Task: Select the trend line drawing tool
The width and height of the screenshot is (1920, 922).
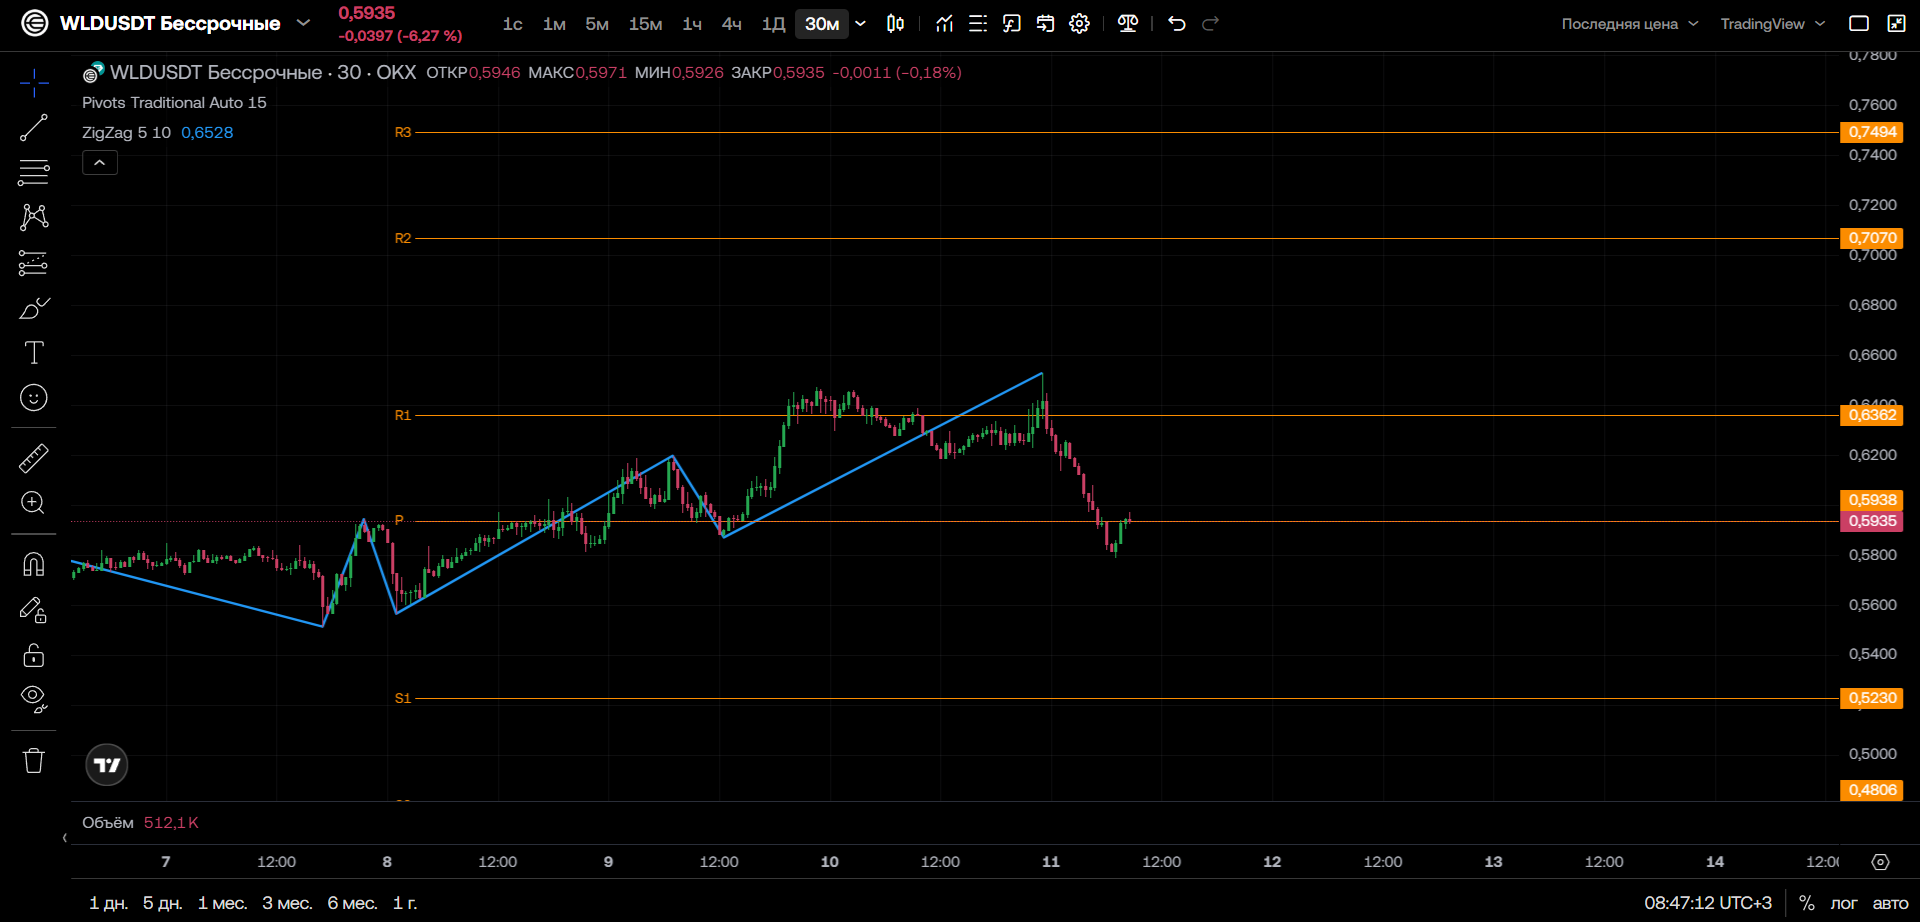Action: tap(34, 128)
